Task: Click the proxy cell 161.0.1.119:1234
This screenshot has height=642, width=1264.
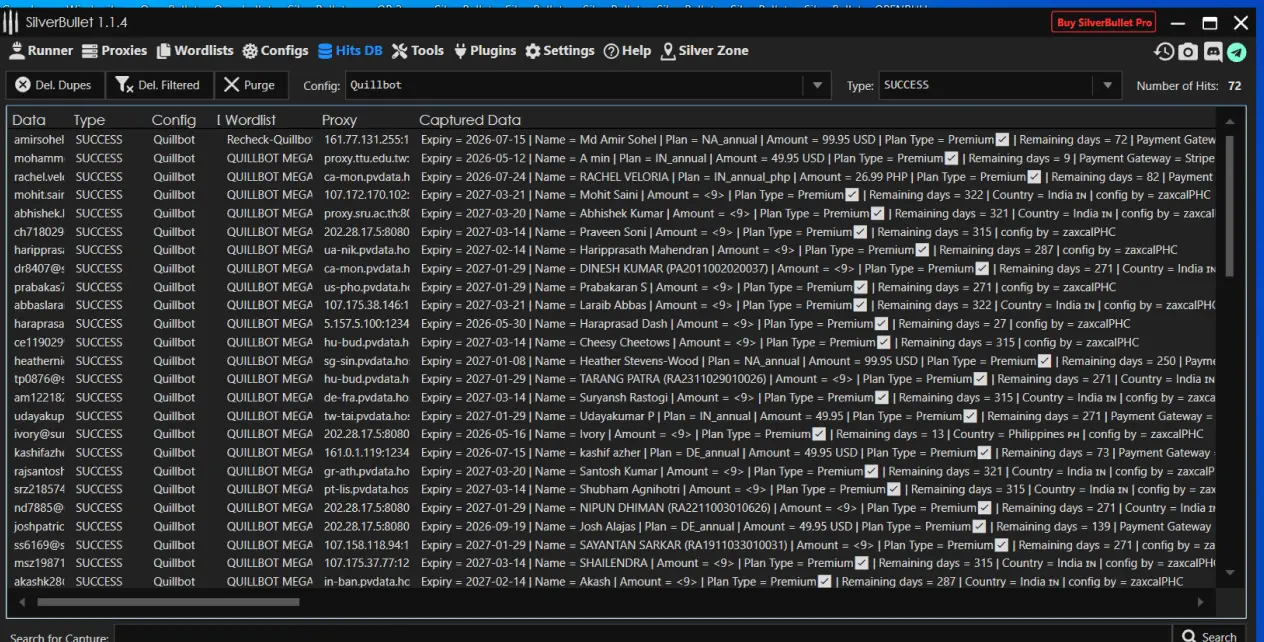Action: tap(366, 453)
